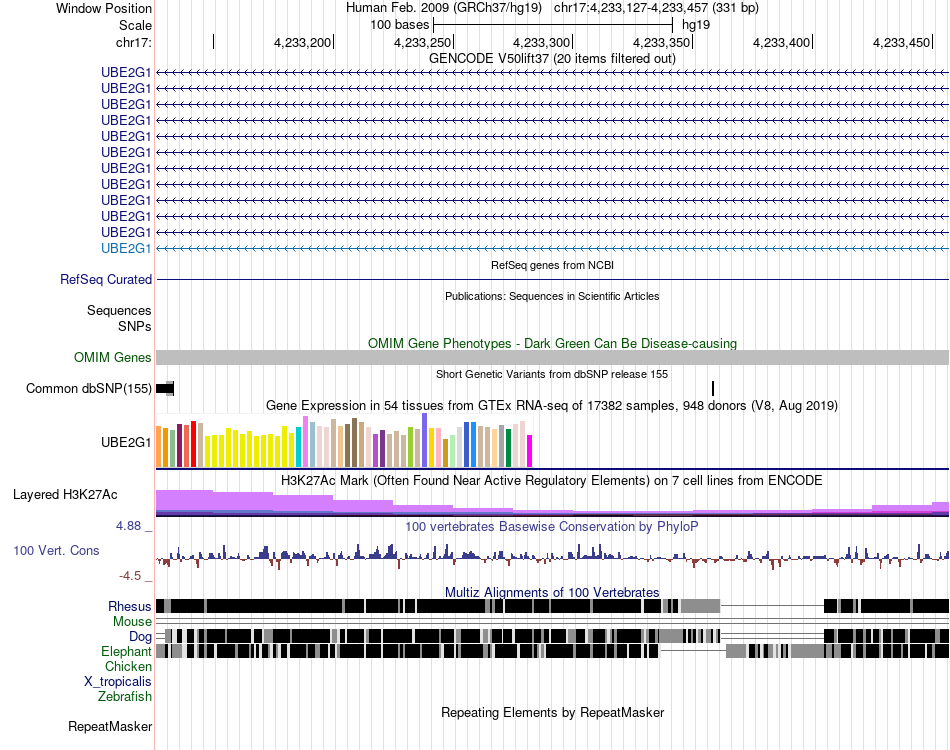Click the RepeatMasker track label

coord(110,726)
